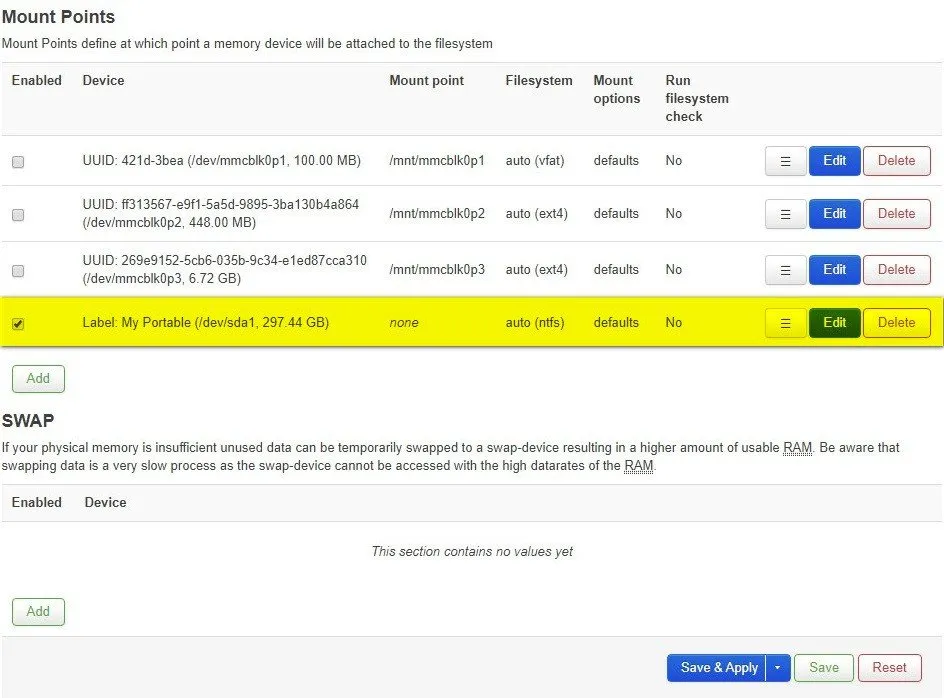Open the Save & Apply dropdown arrow
944x698 pixels.
pyautogui.click(x=779, y=668)
